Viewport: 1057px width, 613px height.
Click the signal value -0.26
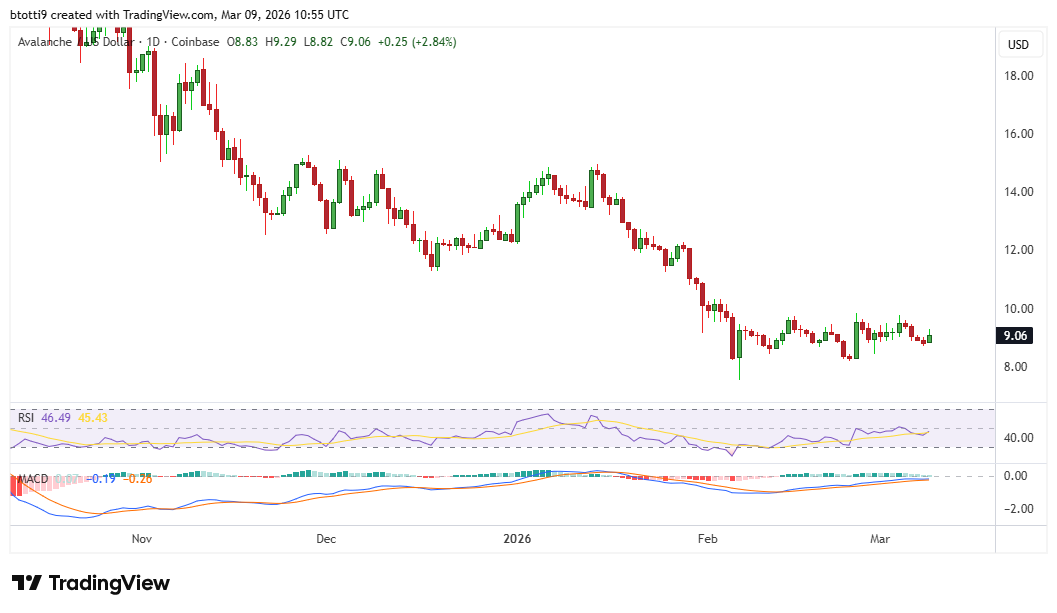point(138,479)
